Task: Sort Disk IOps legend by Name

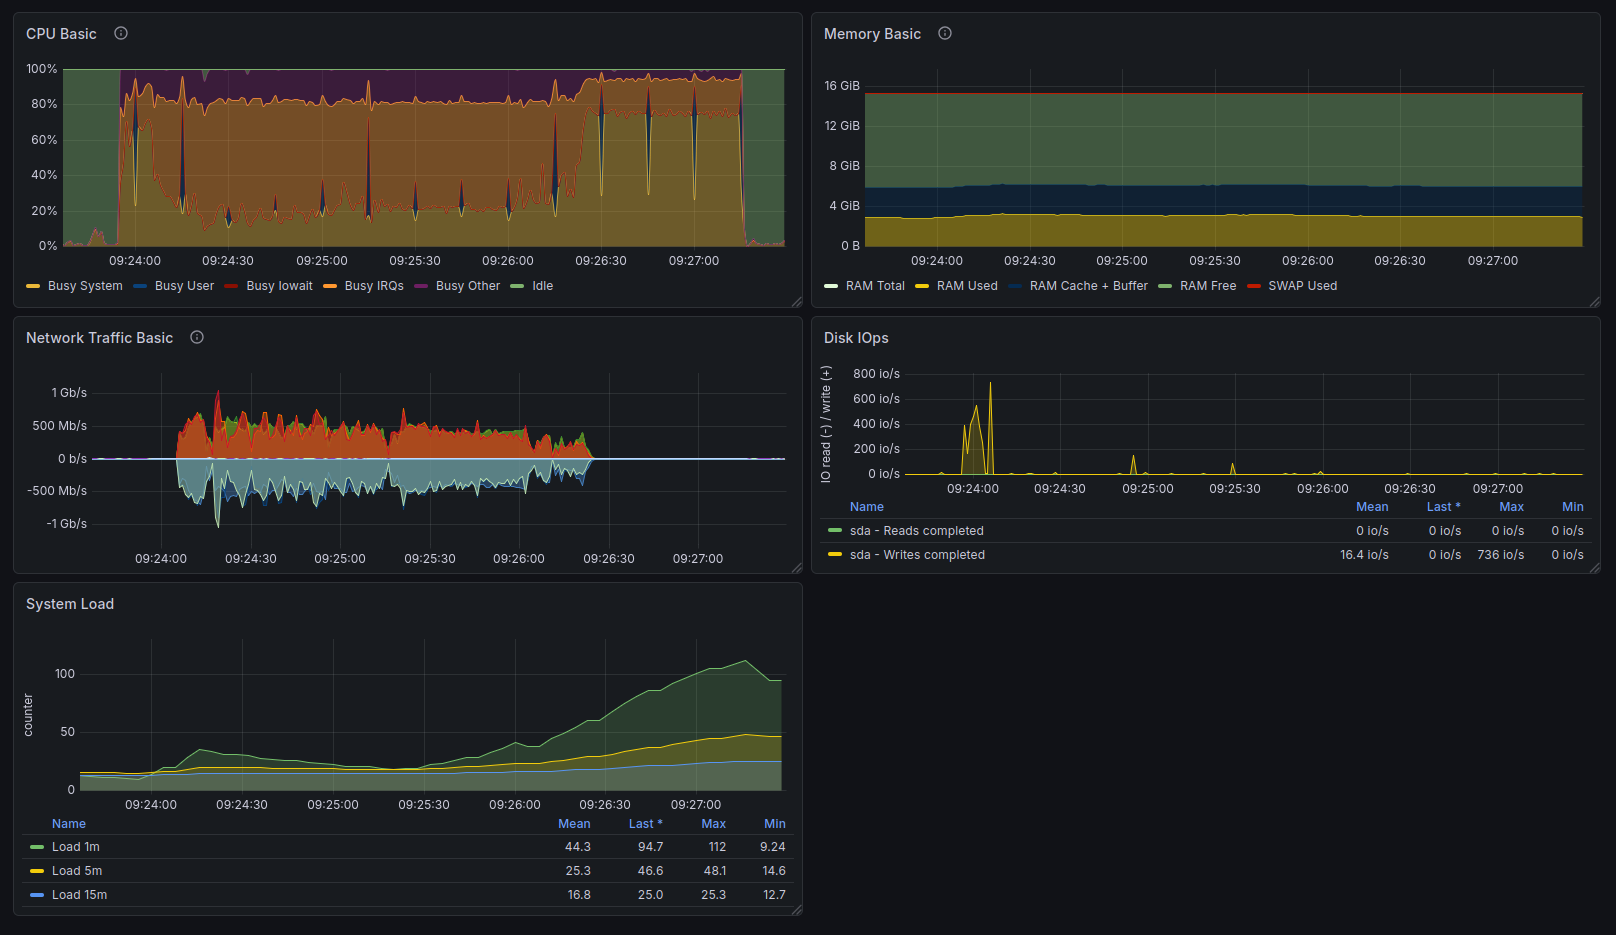Action: (867, 507)
